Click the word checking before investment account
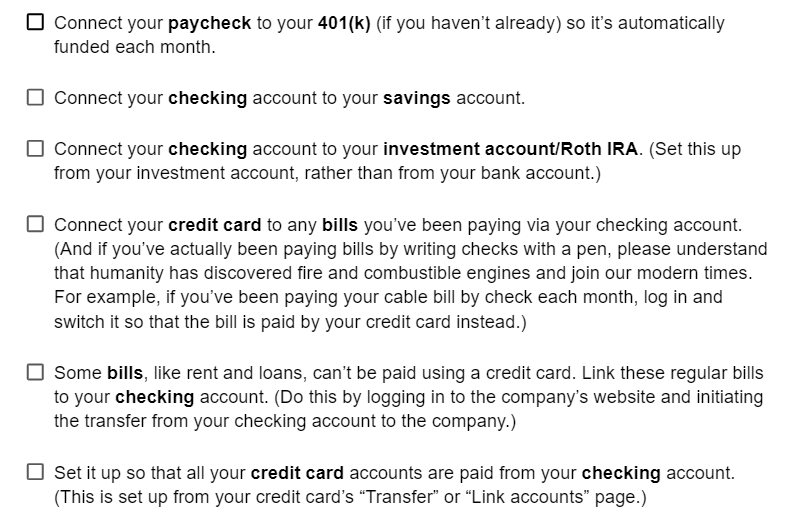792x524 pixels. click(208, 150)
